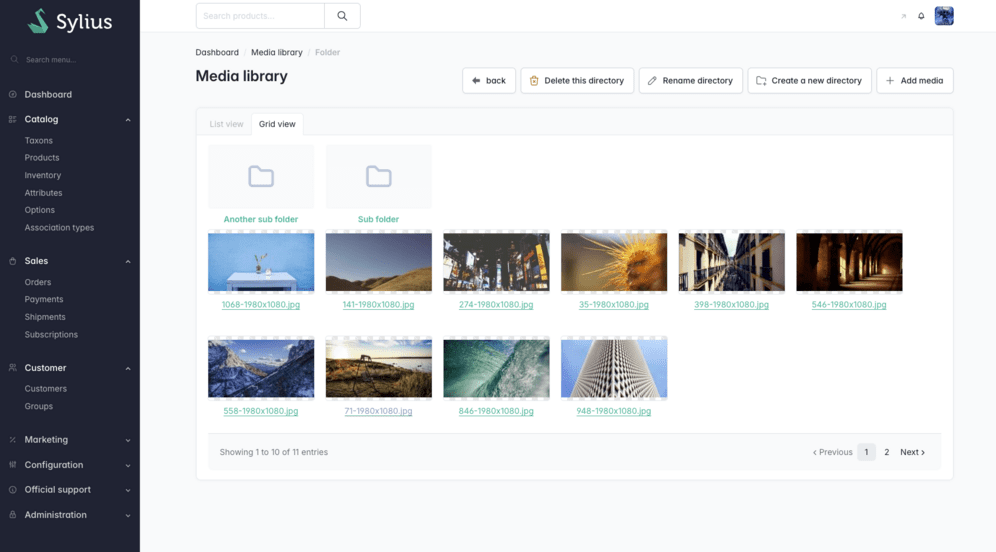
Task: Go to Next page
Action: 912,452
